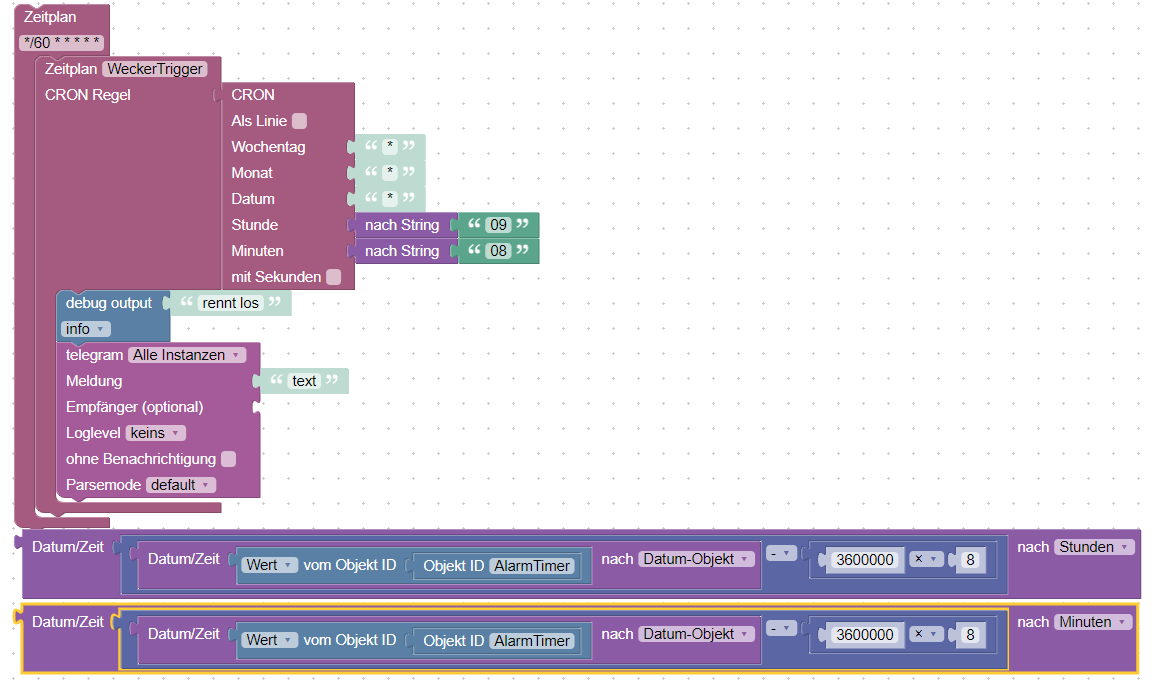Open the "nach Stunden" format dropdown
Image resolution: width=1158 pixels, height=688 pixels.
(1094, 547)
